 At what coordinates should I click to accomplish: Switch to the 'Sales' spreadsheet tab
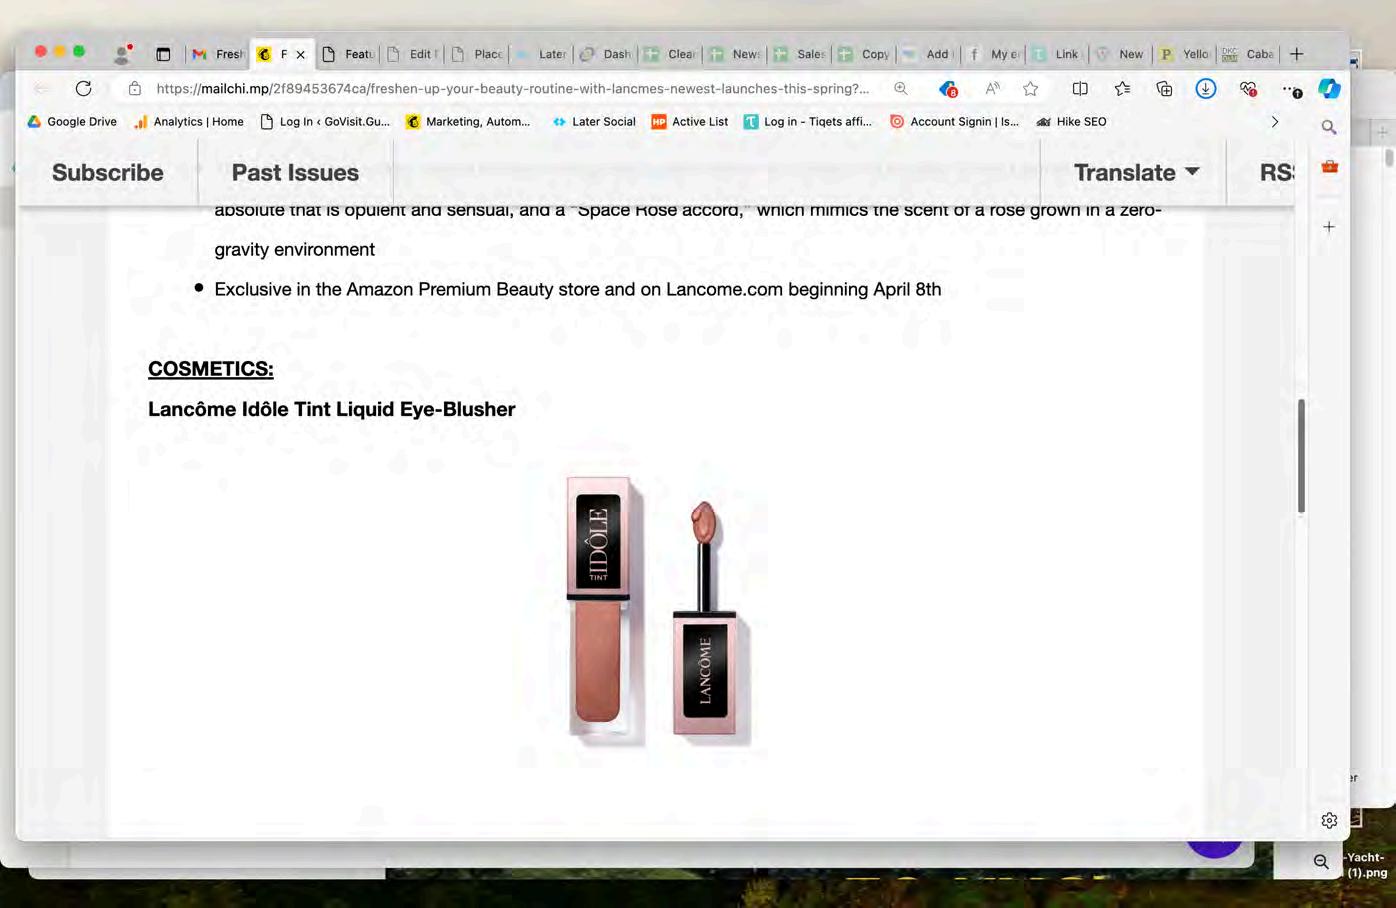coord(799,54)
